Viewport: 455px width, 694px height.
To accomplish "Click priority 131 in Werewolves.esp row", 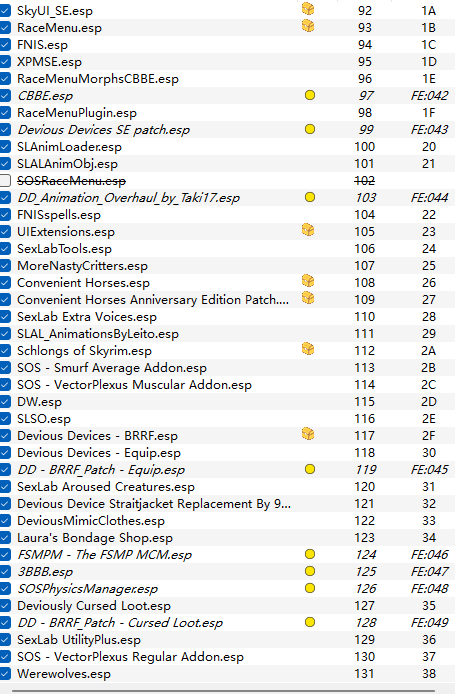I will click(365, 674).
